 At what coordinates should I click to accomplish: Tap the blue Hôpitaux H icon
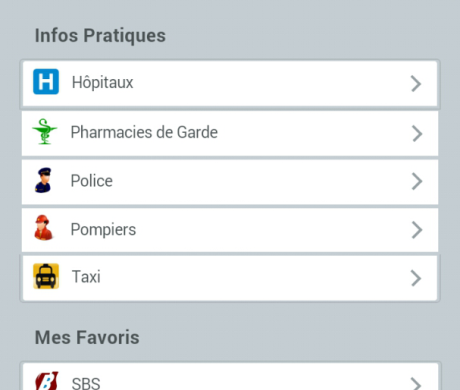pyautogui.click(x=46, y=82)
